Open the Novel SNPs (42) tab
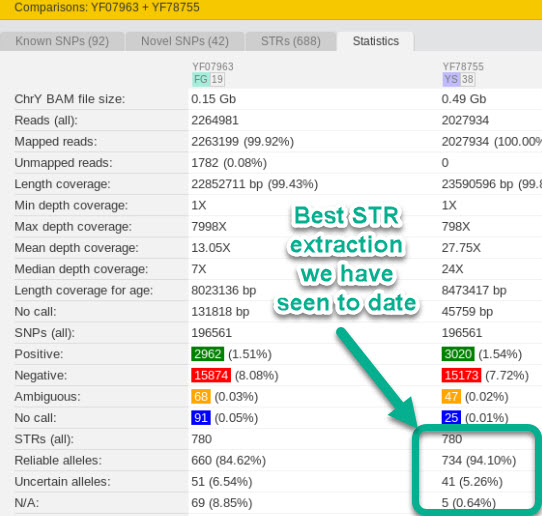Image resolution: width=542 pixels, height=516 pixels. (x=185, y=41)
